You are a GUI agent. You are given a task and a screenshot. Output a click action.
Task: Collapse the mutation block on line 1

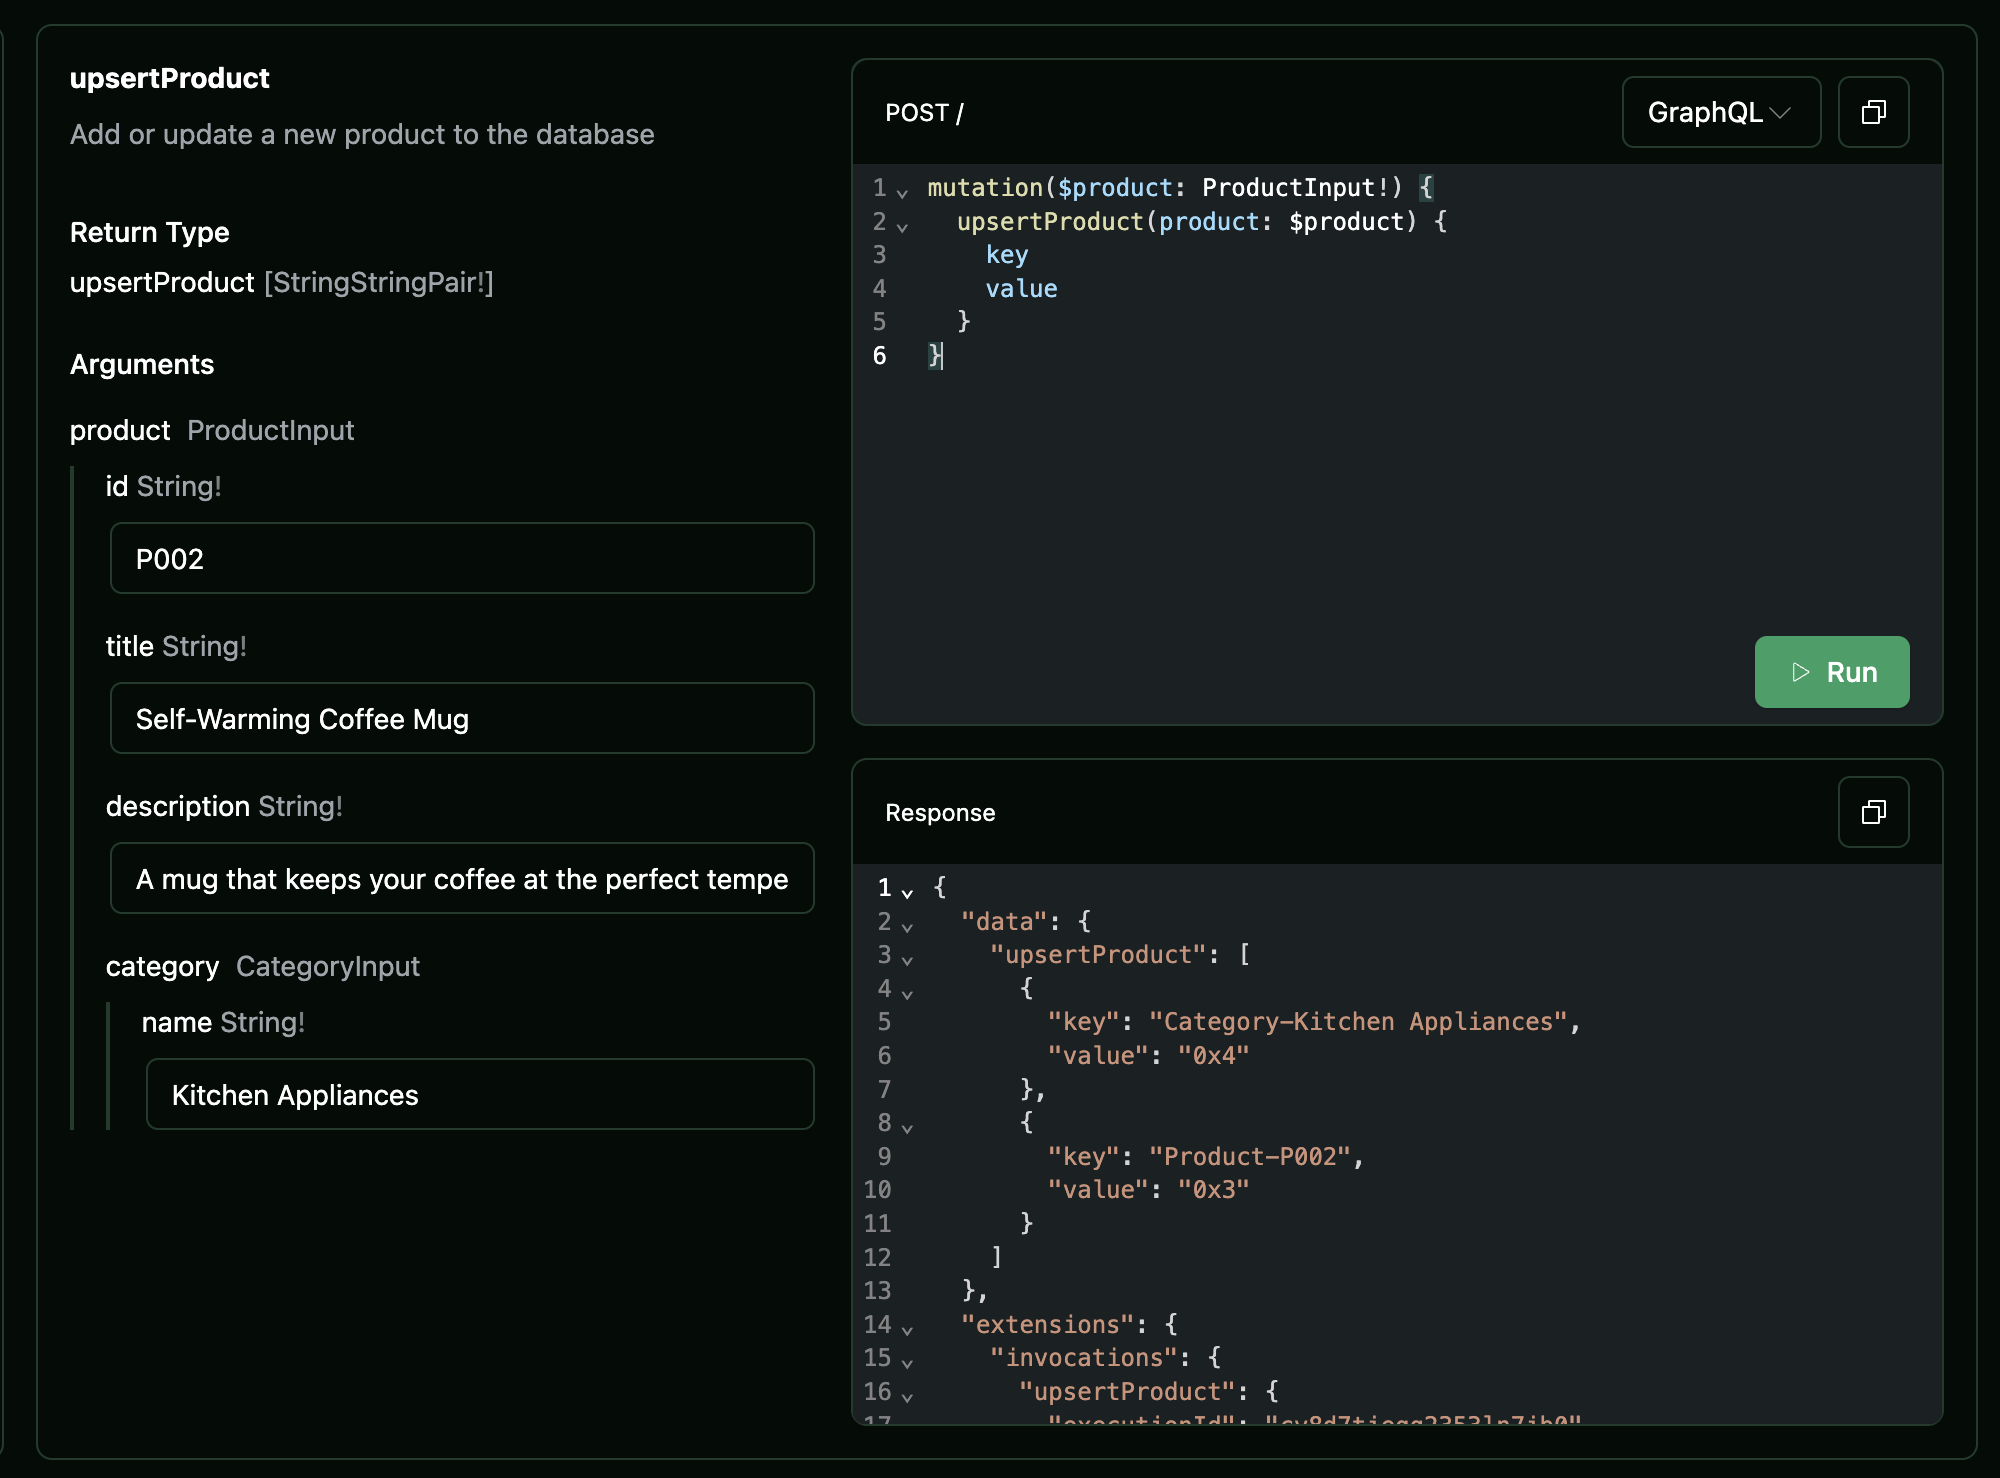click(903, 190)
